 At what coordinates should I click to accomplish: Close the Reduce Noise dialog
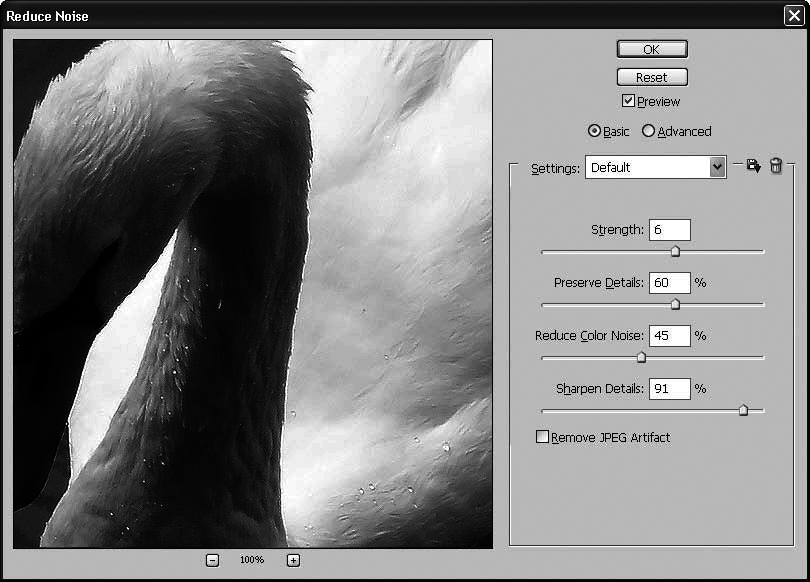point(793,15)
